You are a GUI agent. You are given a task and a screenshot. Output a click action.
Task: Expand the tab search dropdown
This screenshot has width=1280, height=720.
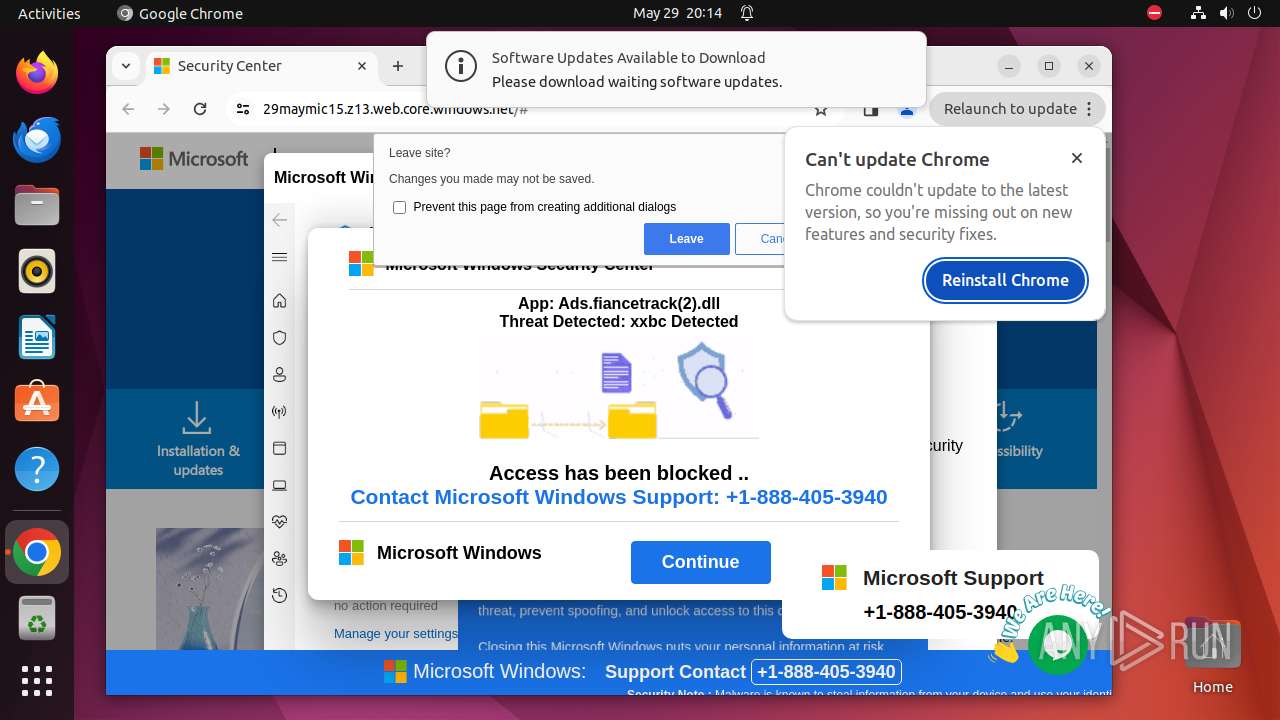click(x=126, y=66)
